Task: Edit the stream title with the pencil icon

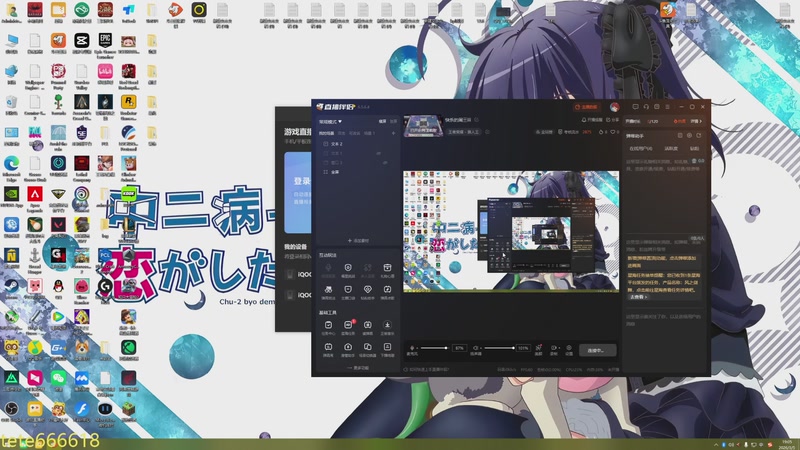Action: click(x=477, y=120)
